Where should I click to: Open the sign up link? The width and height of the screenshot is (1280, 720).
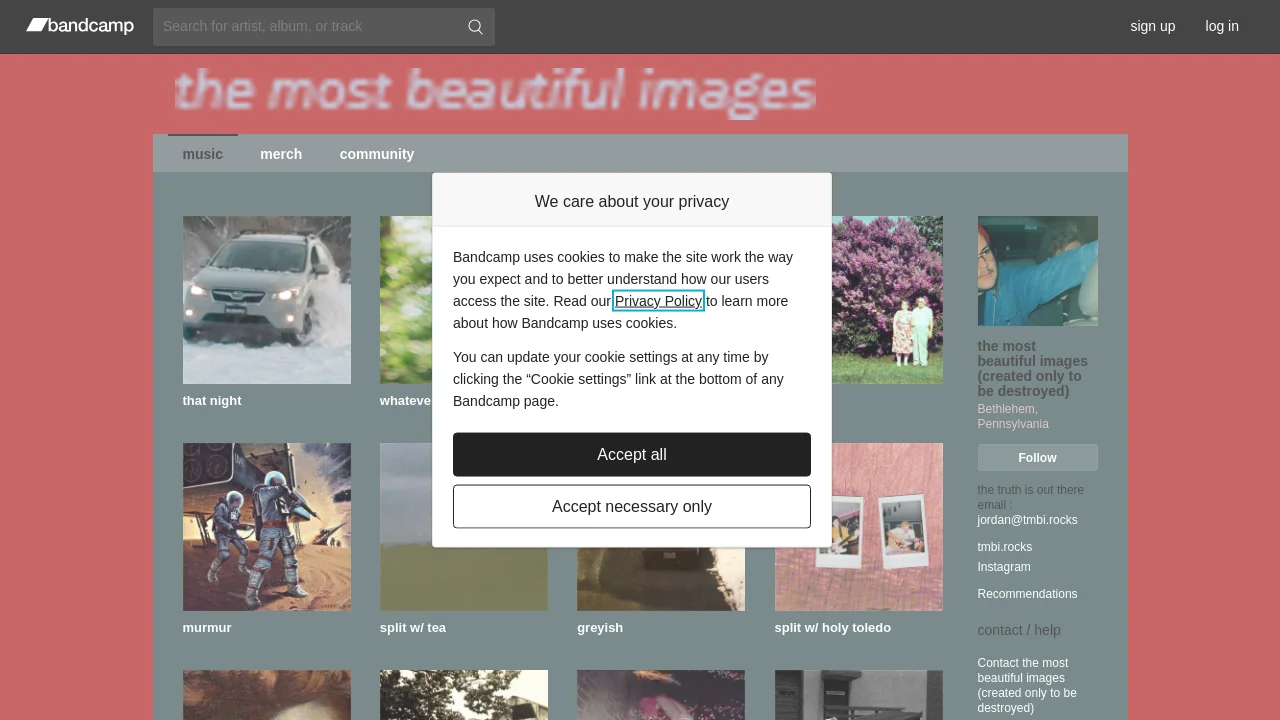click(1152, 26)
